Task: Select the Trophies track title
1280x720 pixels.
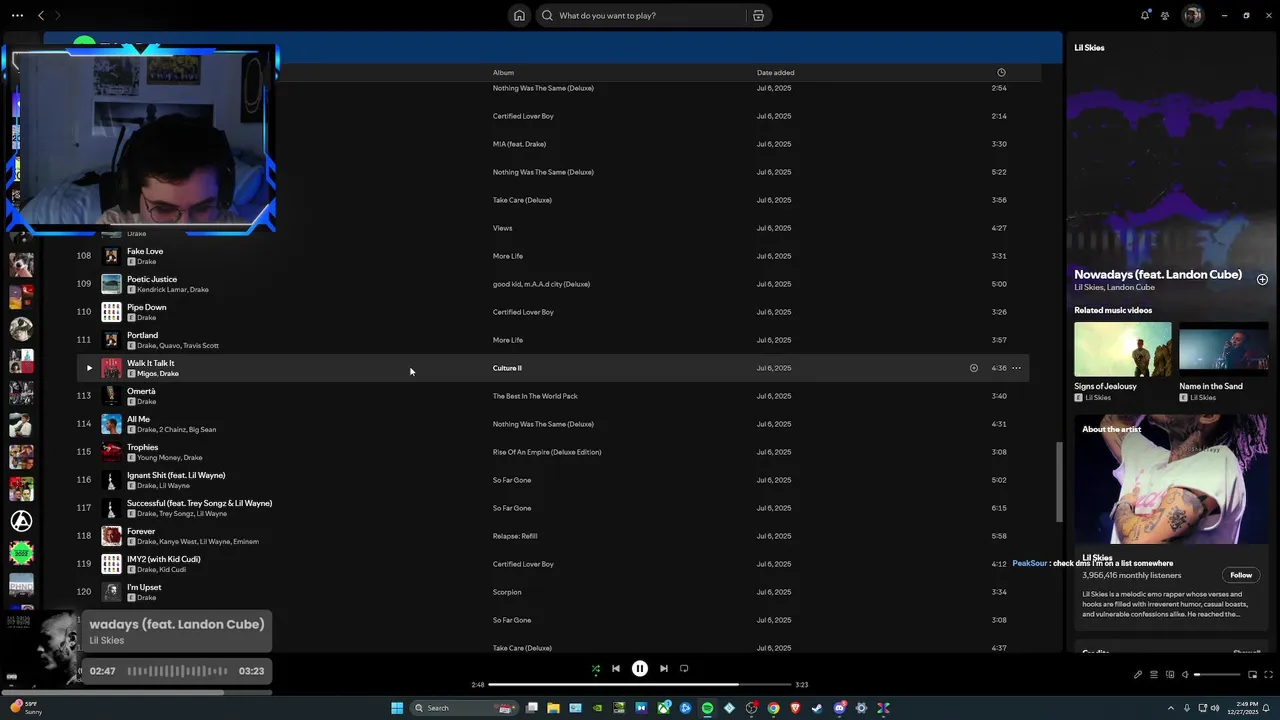Action: click(142, 447)
